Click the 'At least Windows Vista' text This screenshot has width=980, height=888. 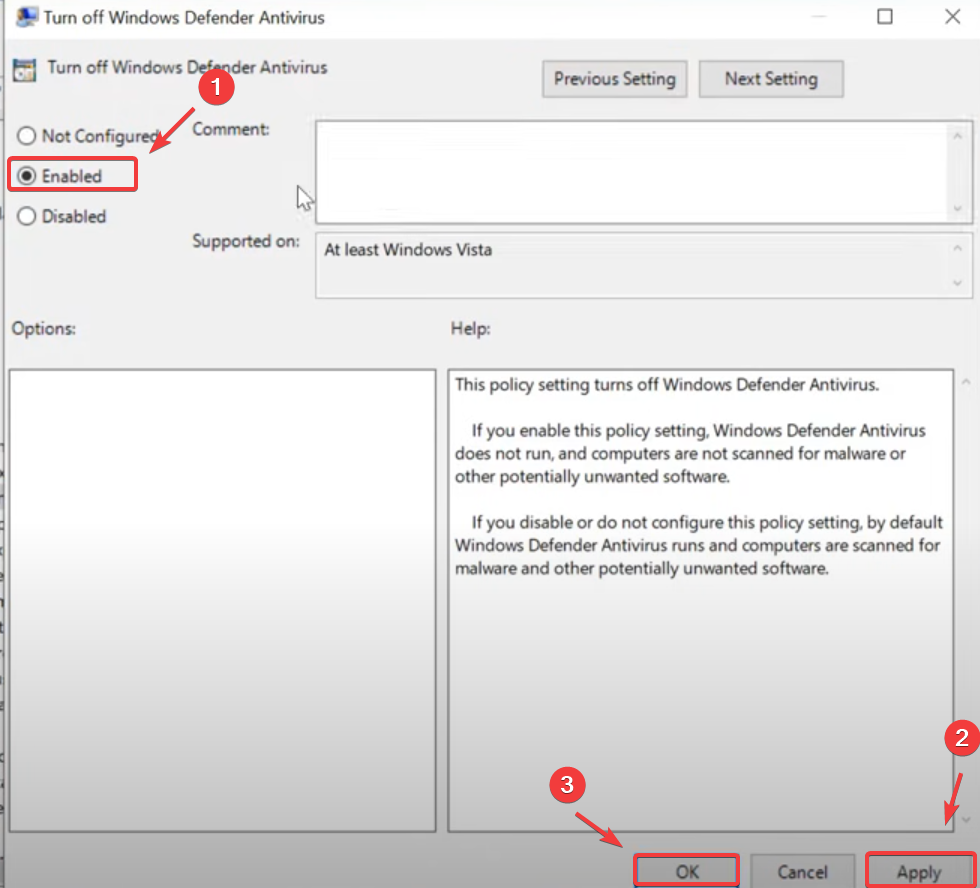click(408, 250)
